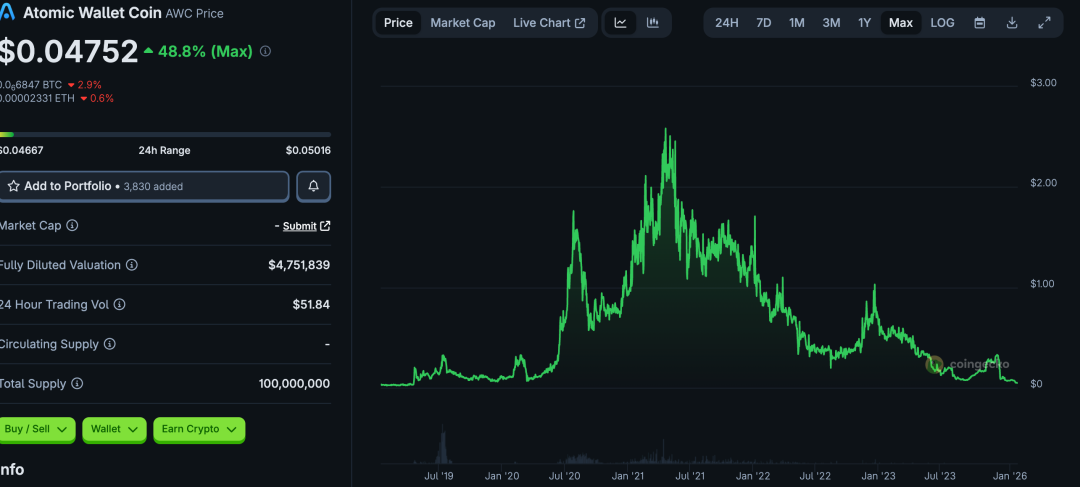The width and height of the screenshot is (1080, 487).
Task: Toggle LOG scale on the chart
Action: point(942,23)
